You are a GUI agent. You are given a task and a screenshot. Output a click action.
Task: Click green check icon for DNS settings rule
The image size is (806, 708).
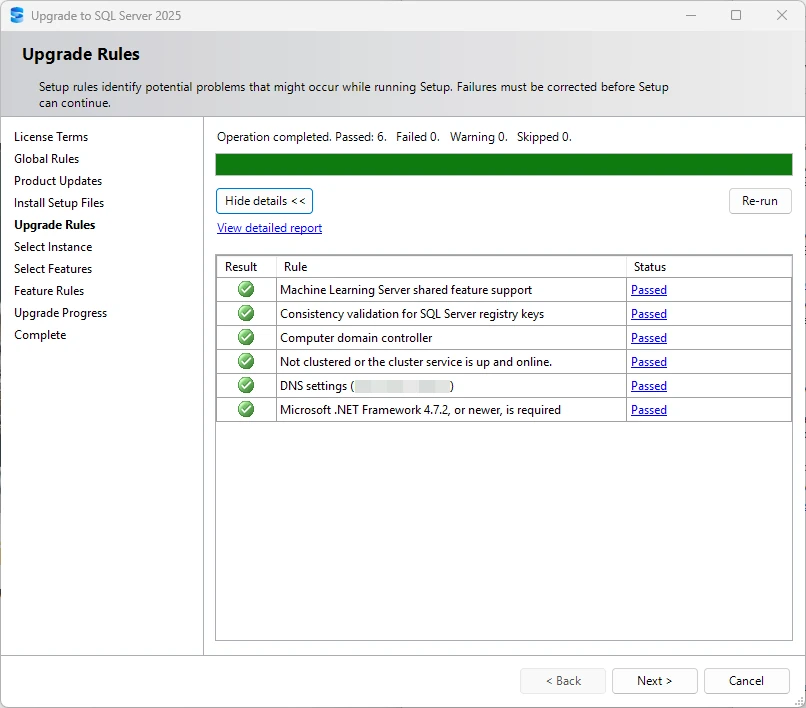coord(246,385)
